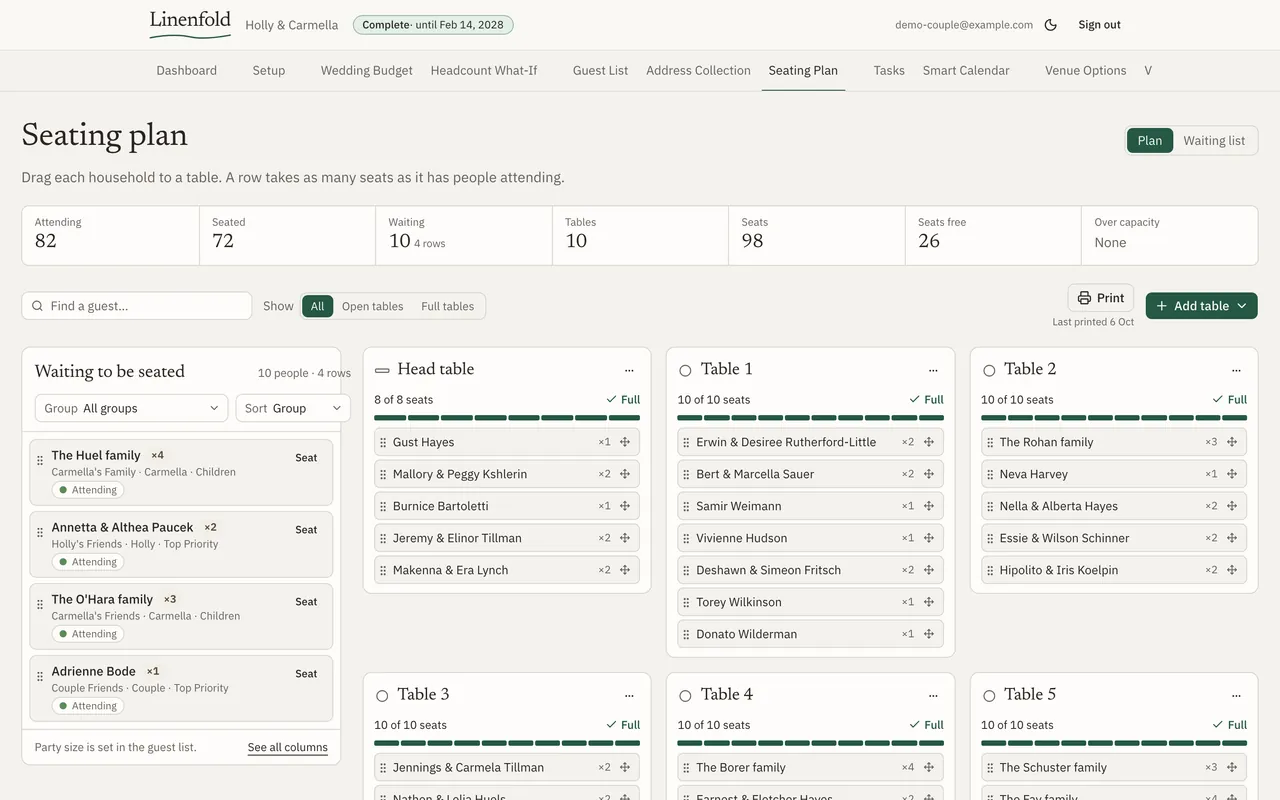Open Table 3 ellipsis menu

coord(629,695)
